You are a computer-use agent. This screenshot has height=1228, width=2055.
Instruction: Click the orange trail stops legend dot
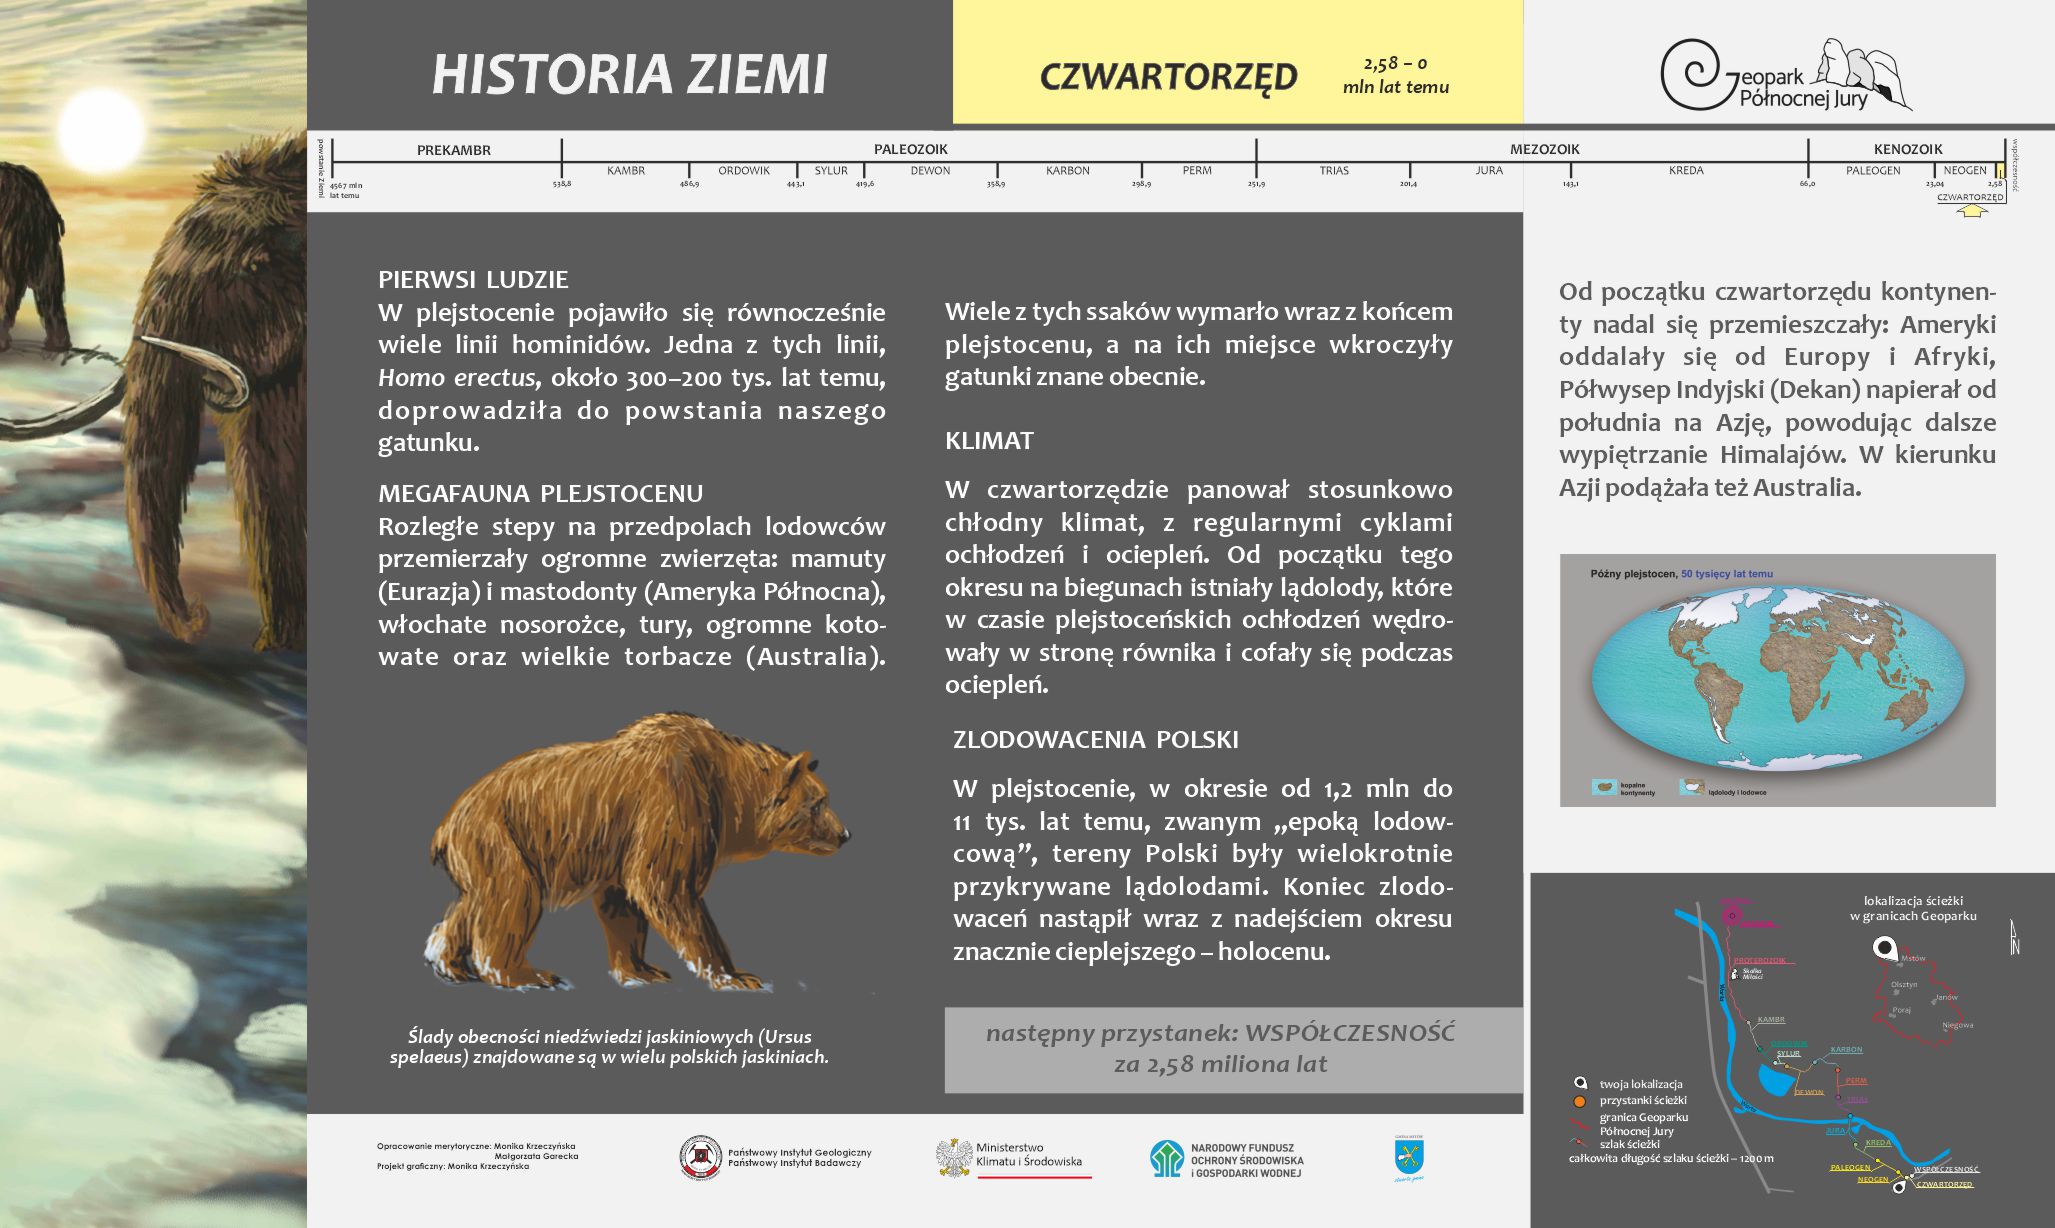1580,1101
